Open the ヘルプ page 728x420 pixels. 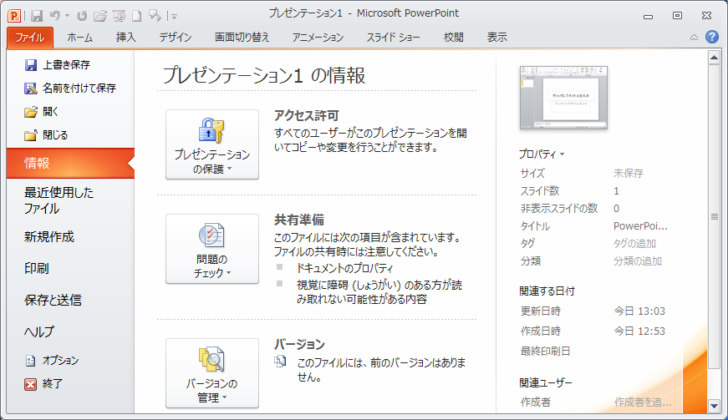(x=39, y=332)
